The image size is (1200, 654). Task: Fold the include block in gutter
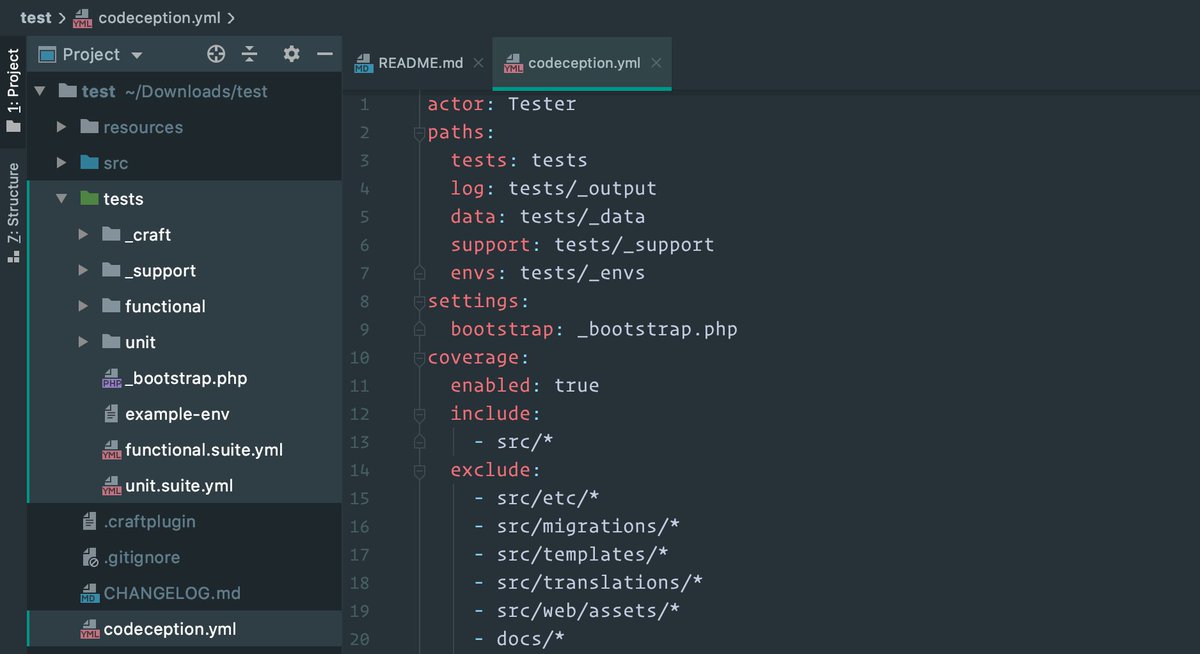(x=419, y=413)
